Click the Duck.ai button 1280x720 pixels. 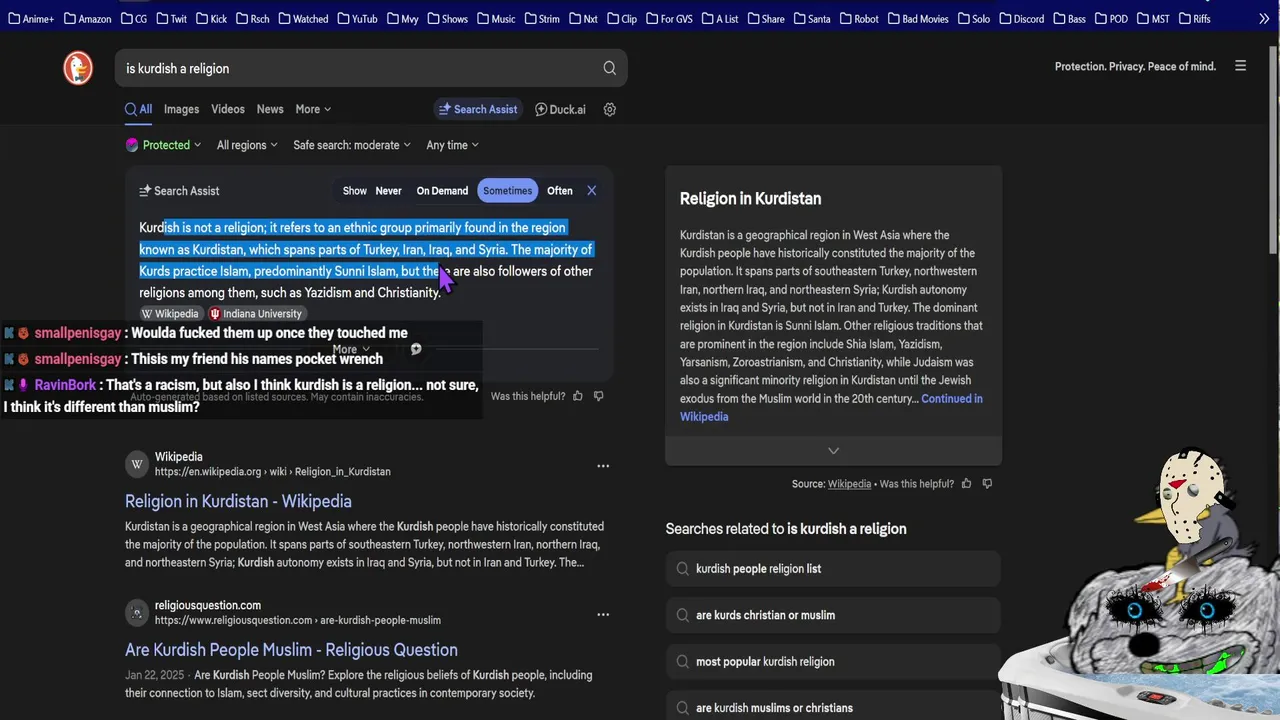coord(560,109)
